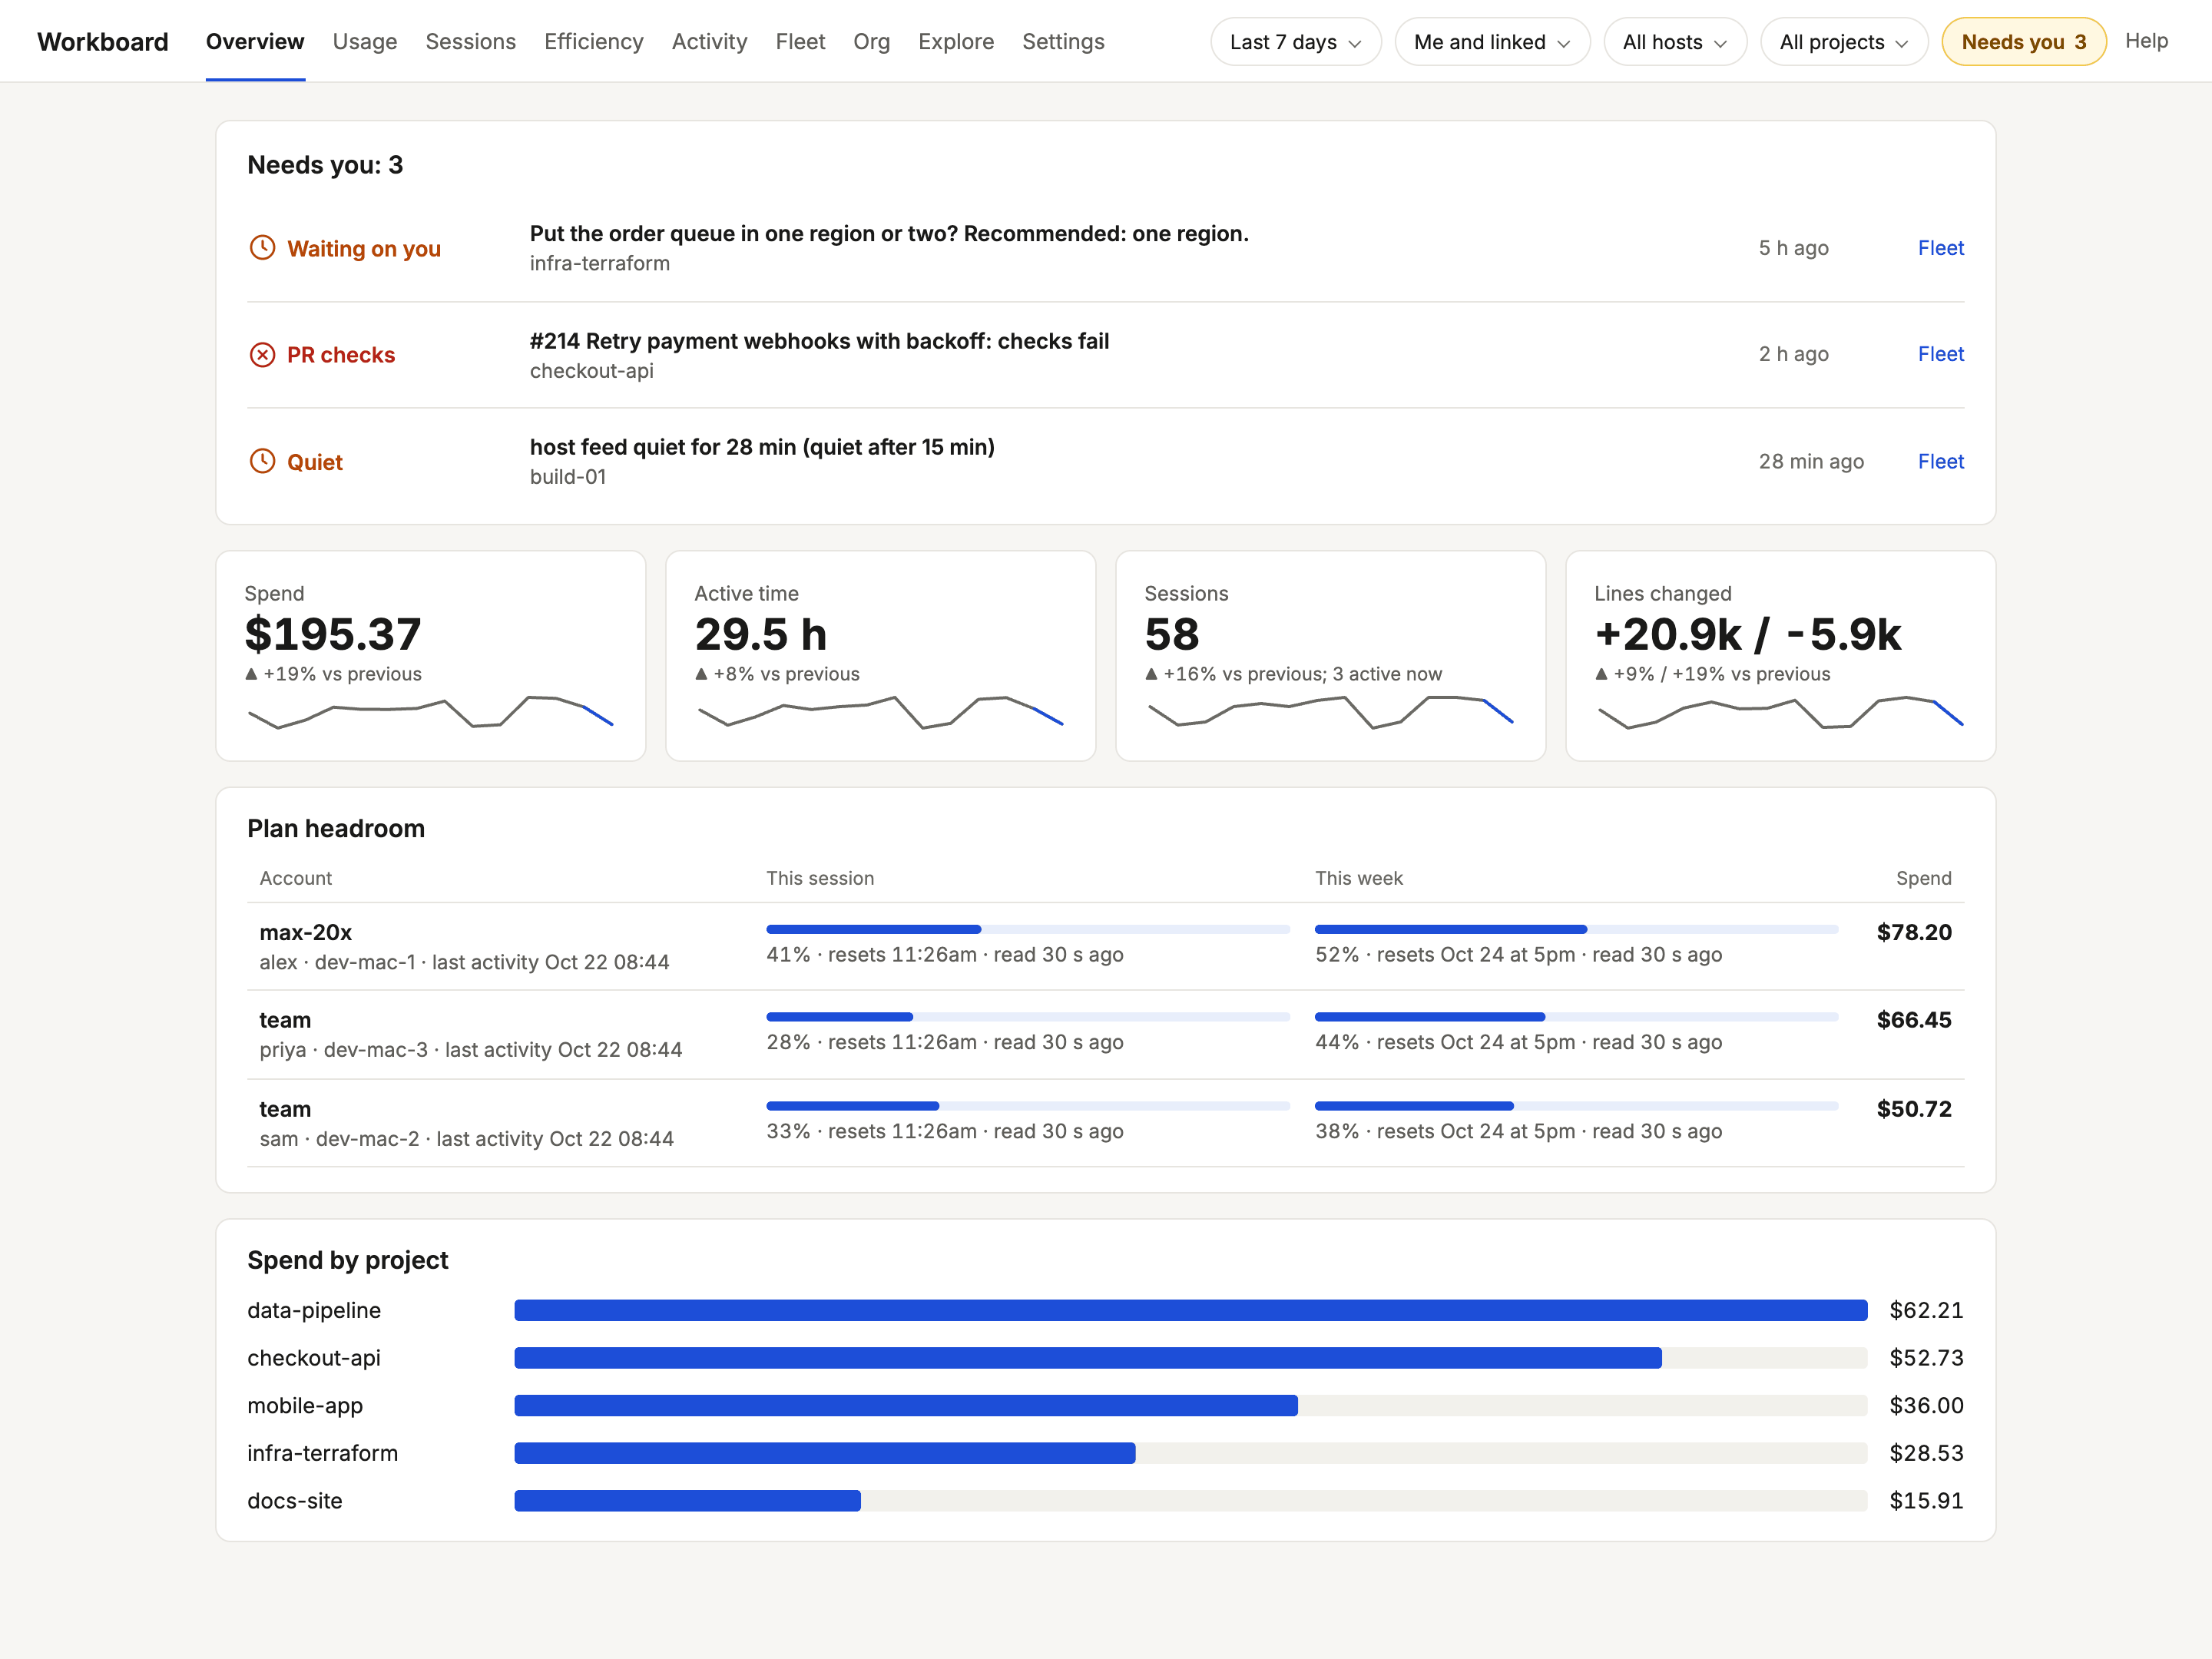Open the Activity tab
The height and width of the screenshot is (1659, 2212).
pos(710,42)
